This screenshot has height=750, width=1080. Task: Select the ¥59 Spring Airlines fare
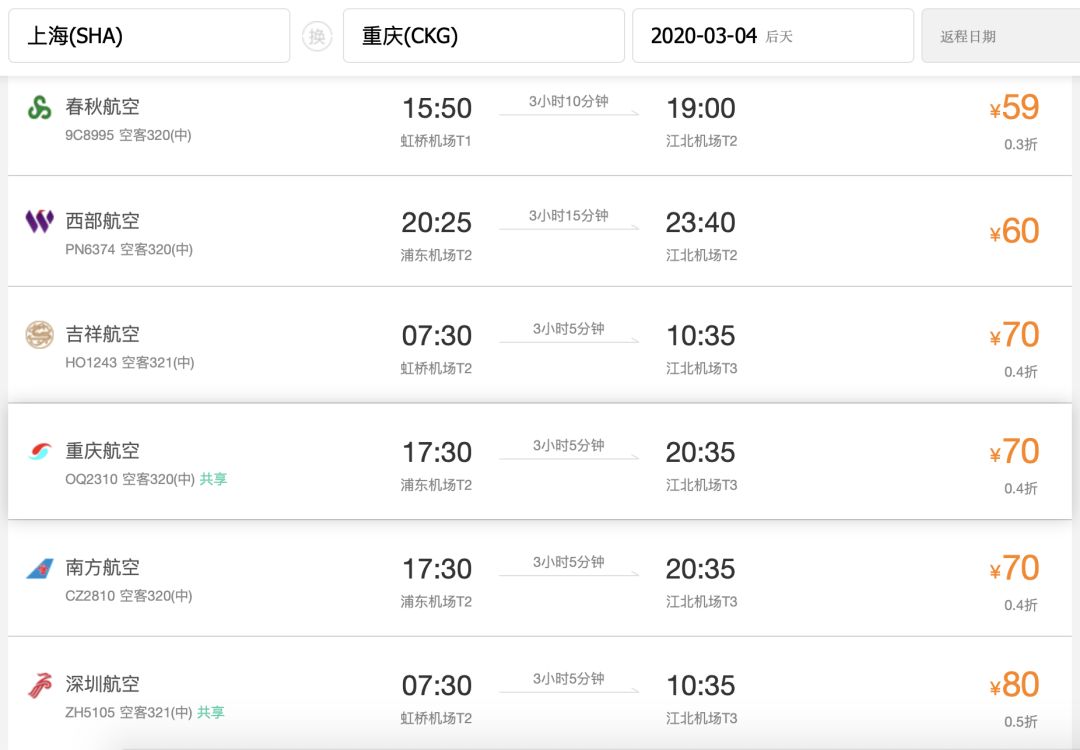pyautogui.click(x=1014, y=107)
